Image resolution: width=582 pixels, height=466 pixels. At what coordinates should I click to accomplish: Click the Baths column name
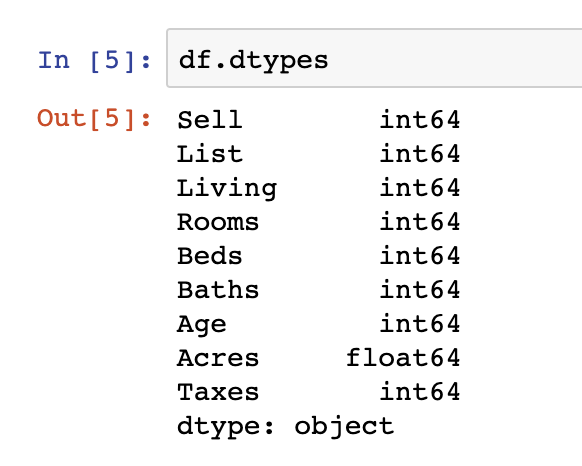[x=218, y=290]
